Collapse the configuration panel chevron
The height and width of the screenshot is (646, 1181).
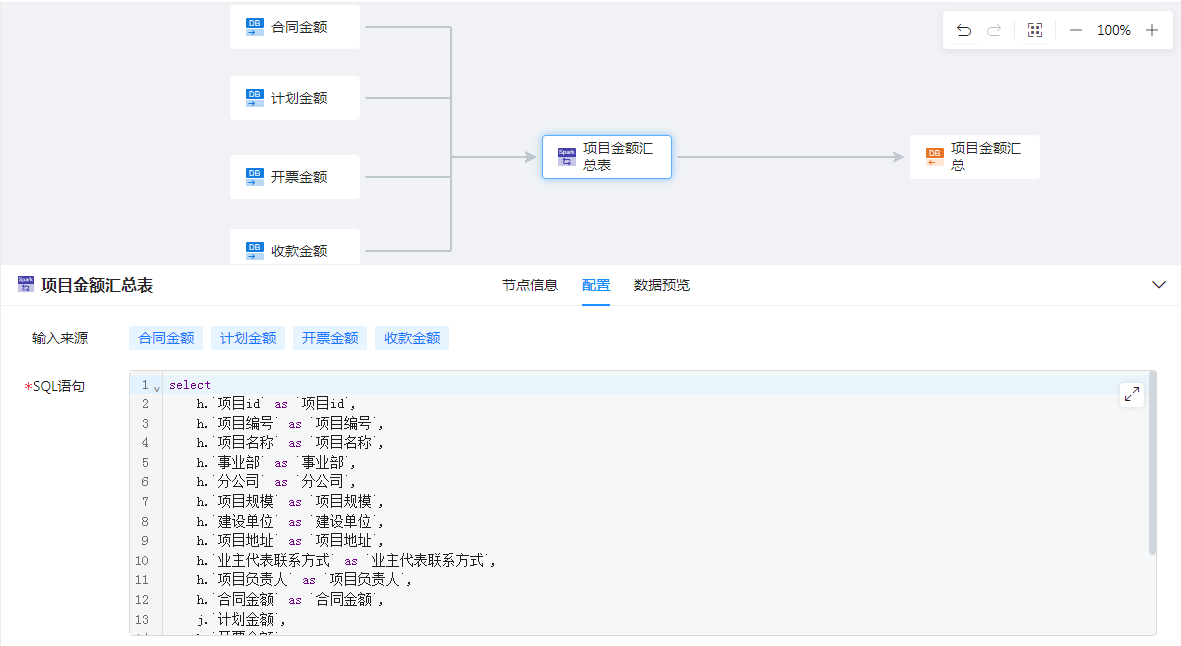[1159, 285]
